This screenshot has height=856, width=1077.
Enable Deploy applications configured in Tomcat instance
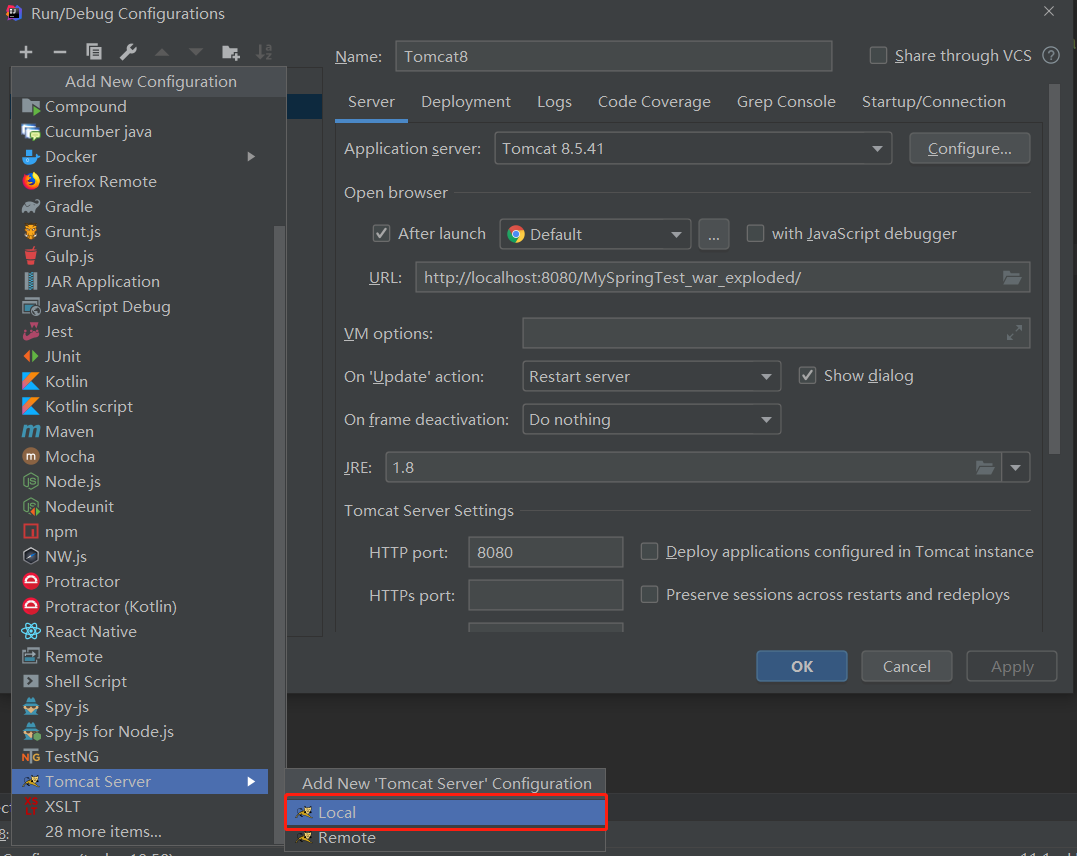click(x=649, y=552)
